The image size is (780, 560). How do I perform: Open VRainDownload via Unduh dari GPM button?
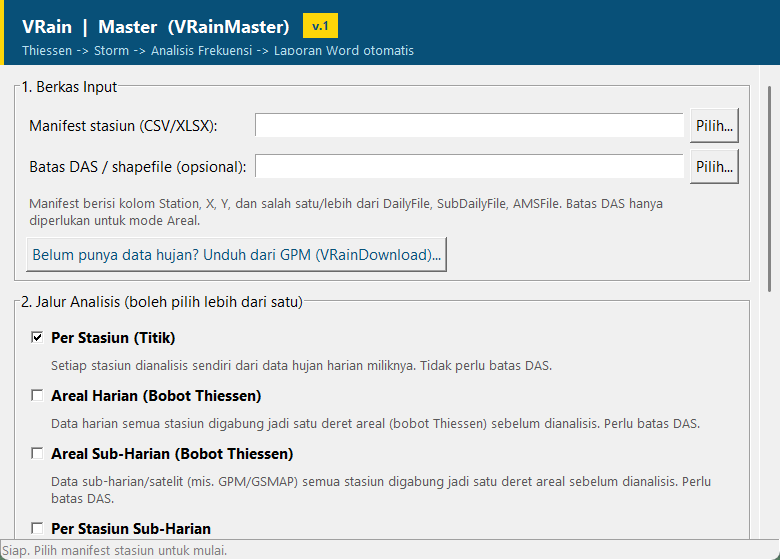236,254
